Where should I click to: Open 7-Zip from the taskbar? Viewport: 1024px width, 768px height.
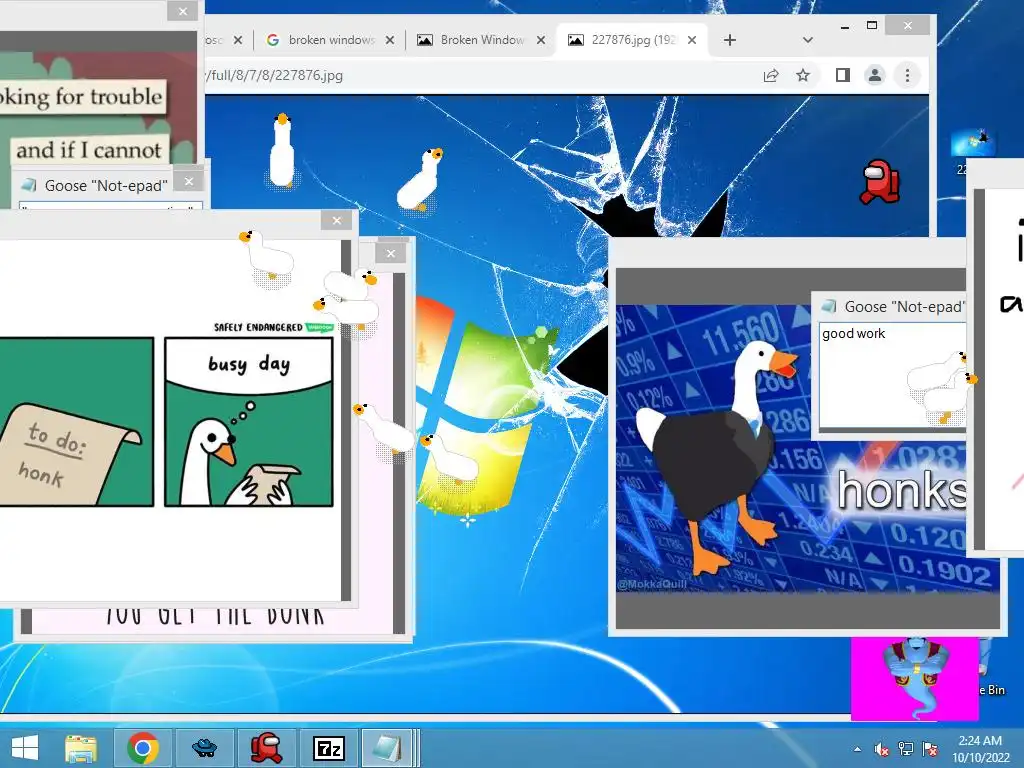click(x=328, y=748)
